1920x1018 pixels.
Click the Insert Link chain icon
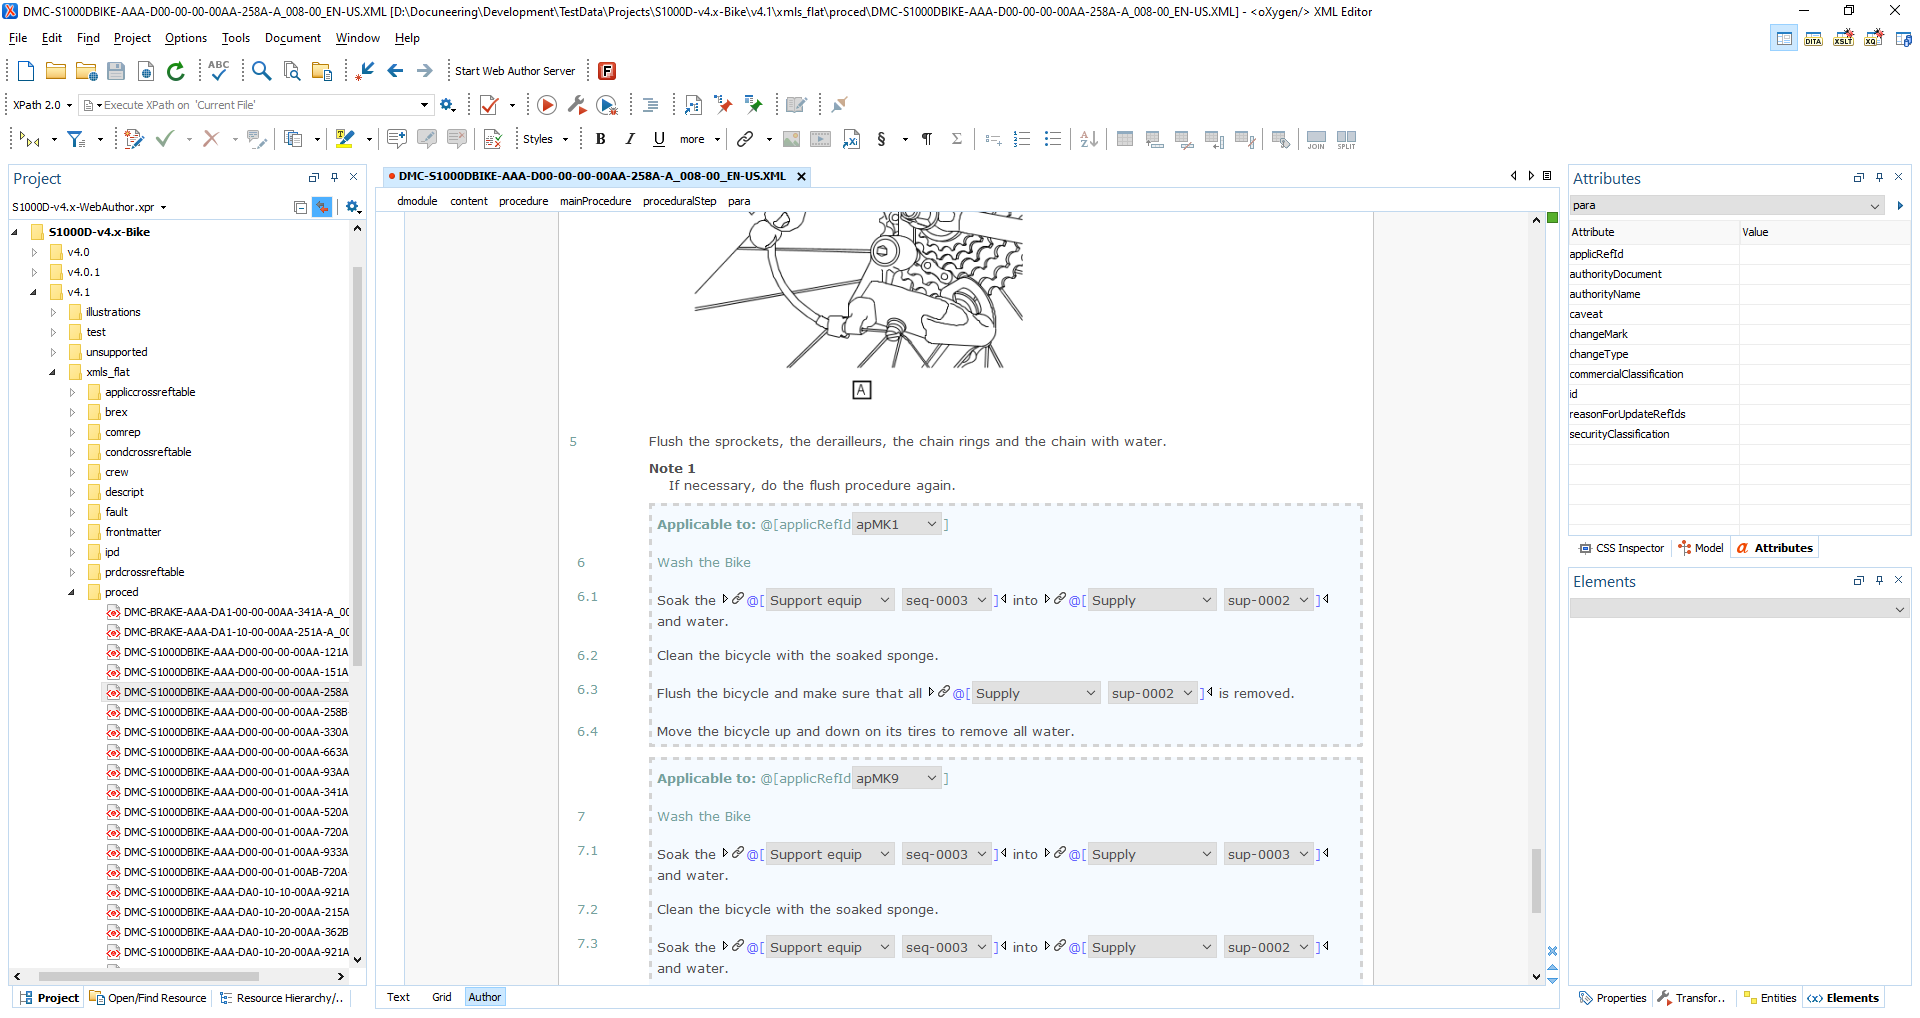(745, 139)
